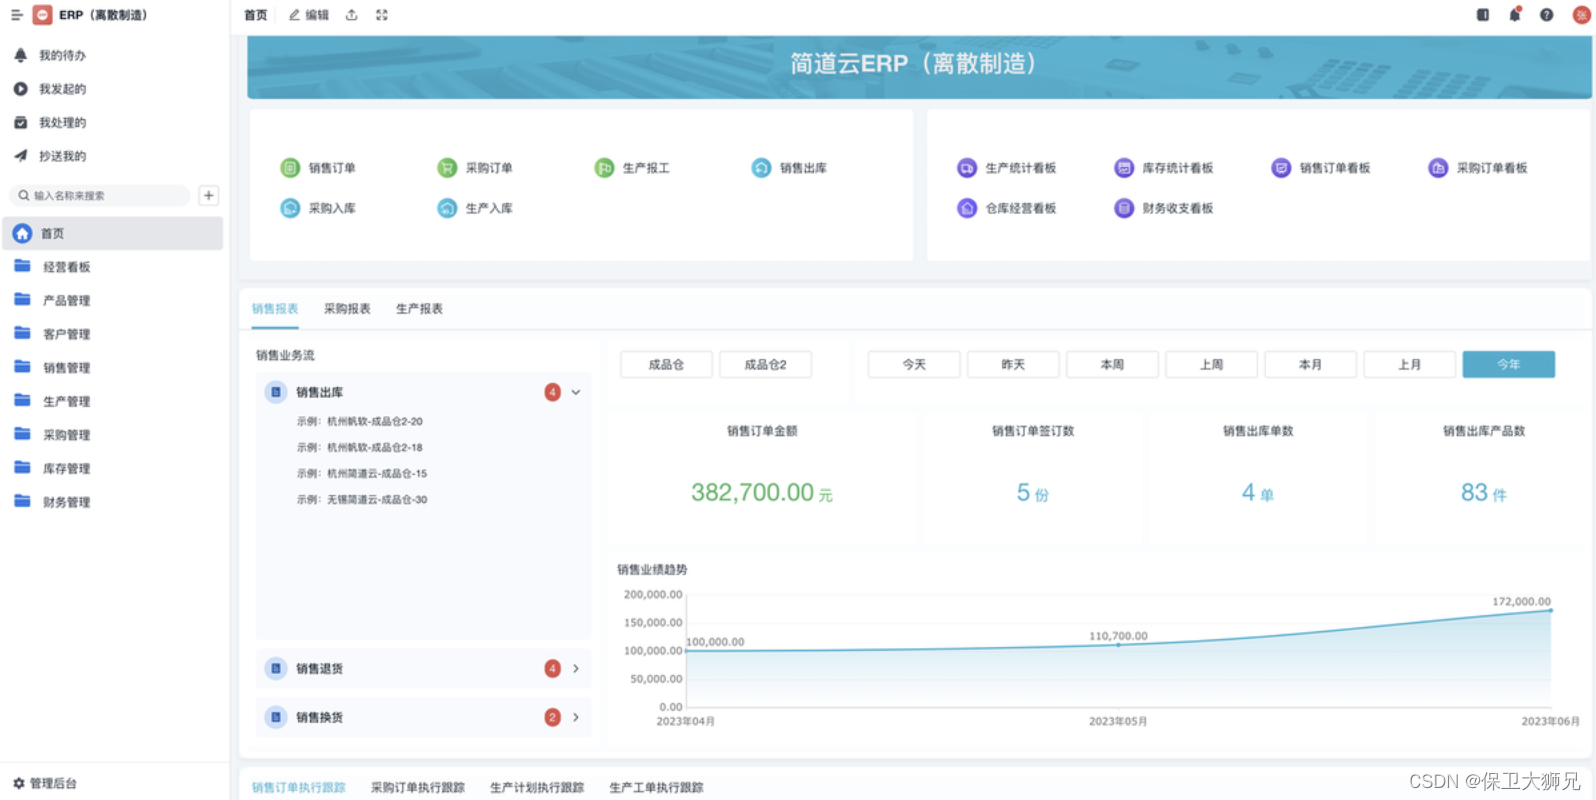Click the ERP app logo icon
Image resolution: width=1596 pixels, height=800 pixels.
coord(42,15)
